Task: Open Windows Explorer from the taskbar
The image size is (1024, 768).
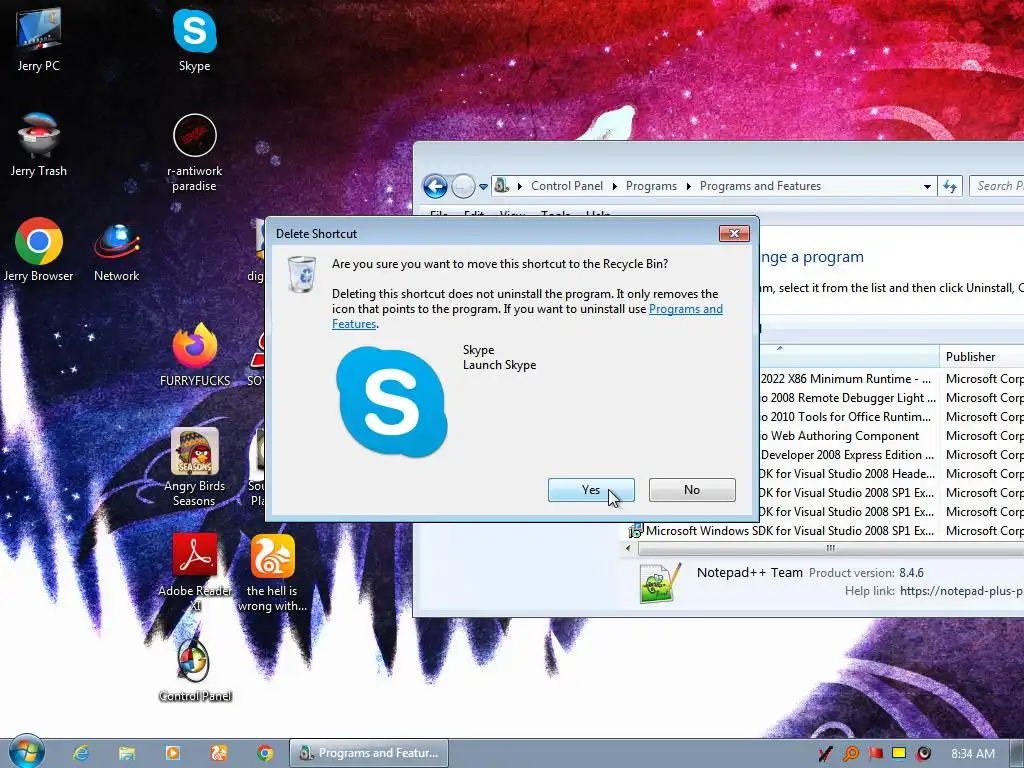Action: [x=127, y=753]
